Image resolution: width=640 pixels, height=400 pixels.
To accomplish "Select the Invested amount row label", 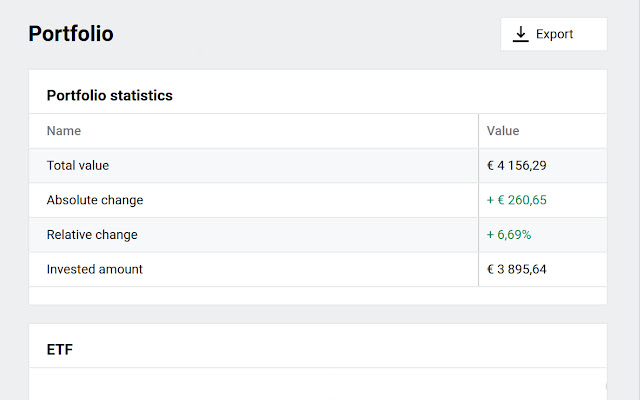I will pyautogui.click(x=95, y=269).
